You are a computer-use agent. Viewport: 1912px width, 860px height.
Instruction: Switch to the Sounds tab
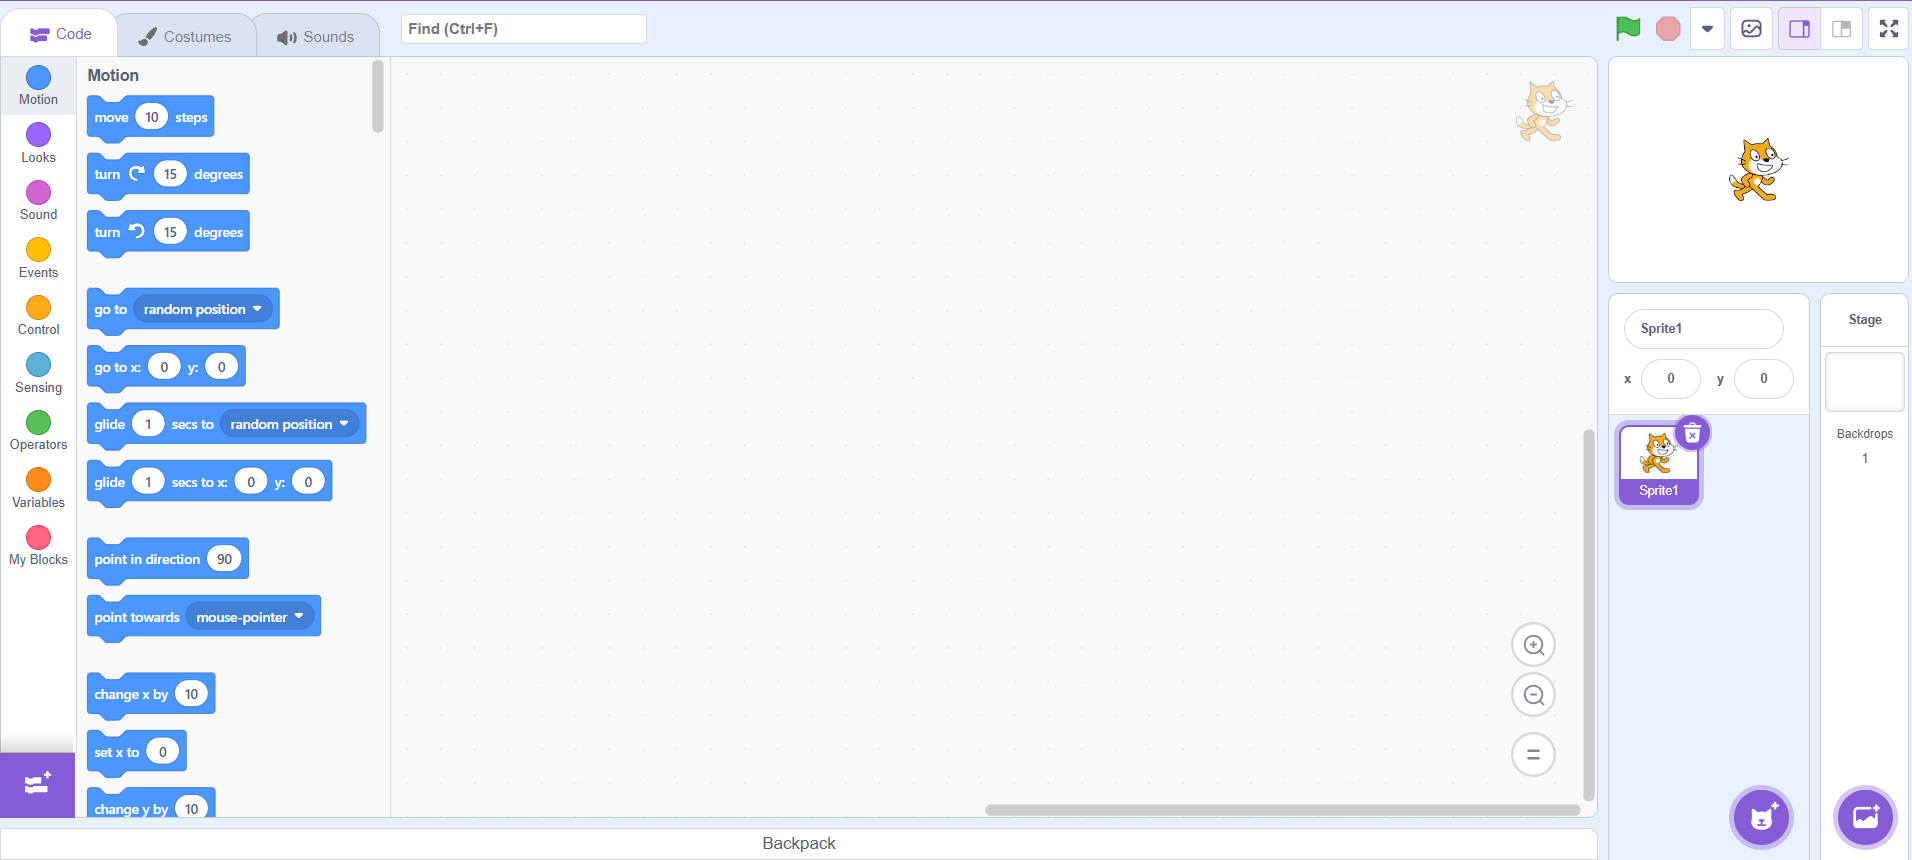click(316, 36)
